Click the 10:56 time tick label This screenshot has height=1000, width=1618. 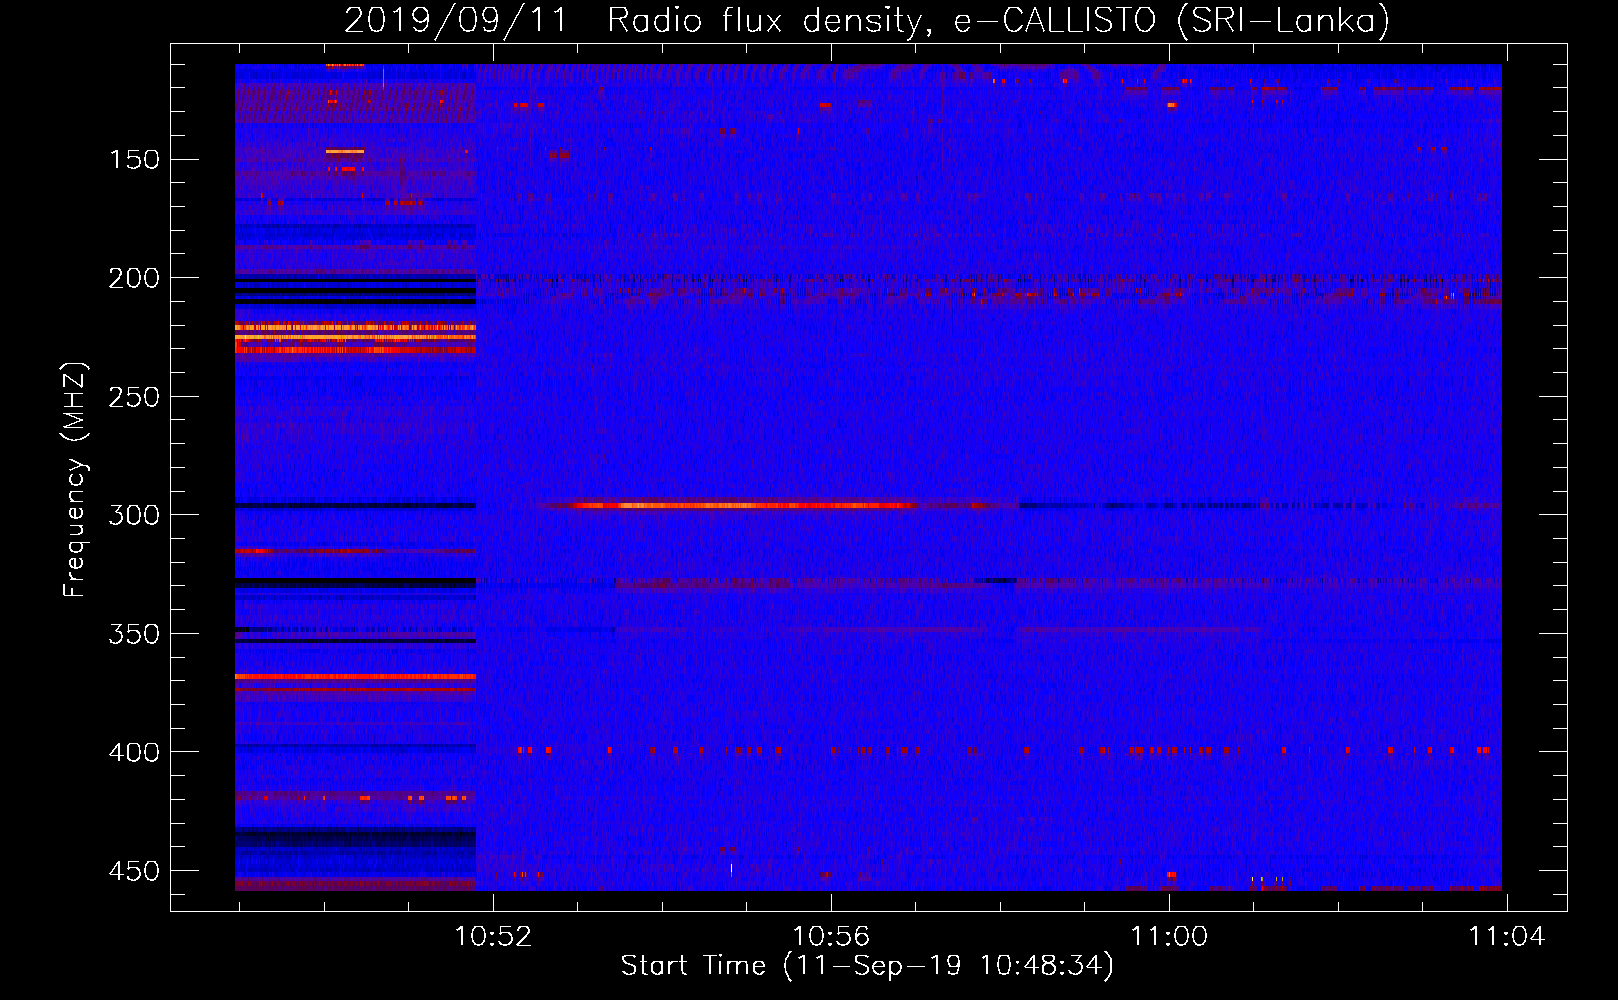click(x=831, y=936)
